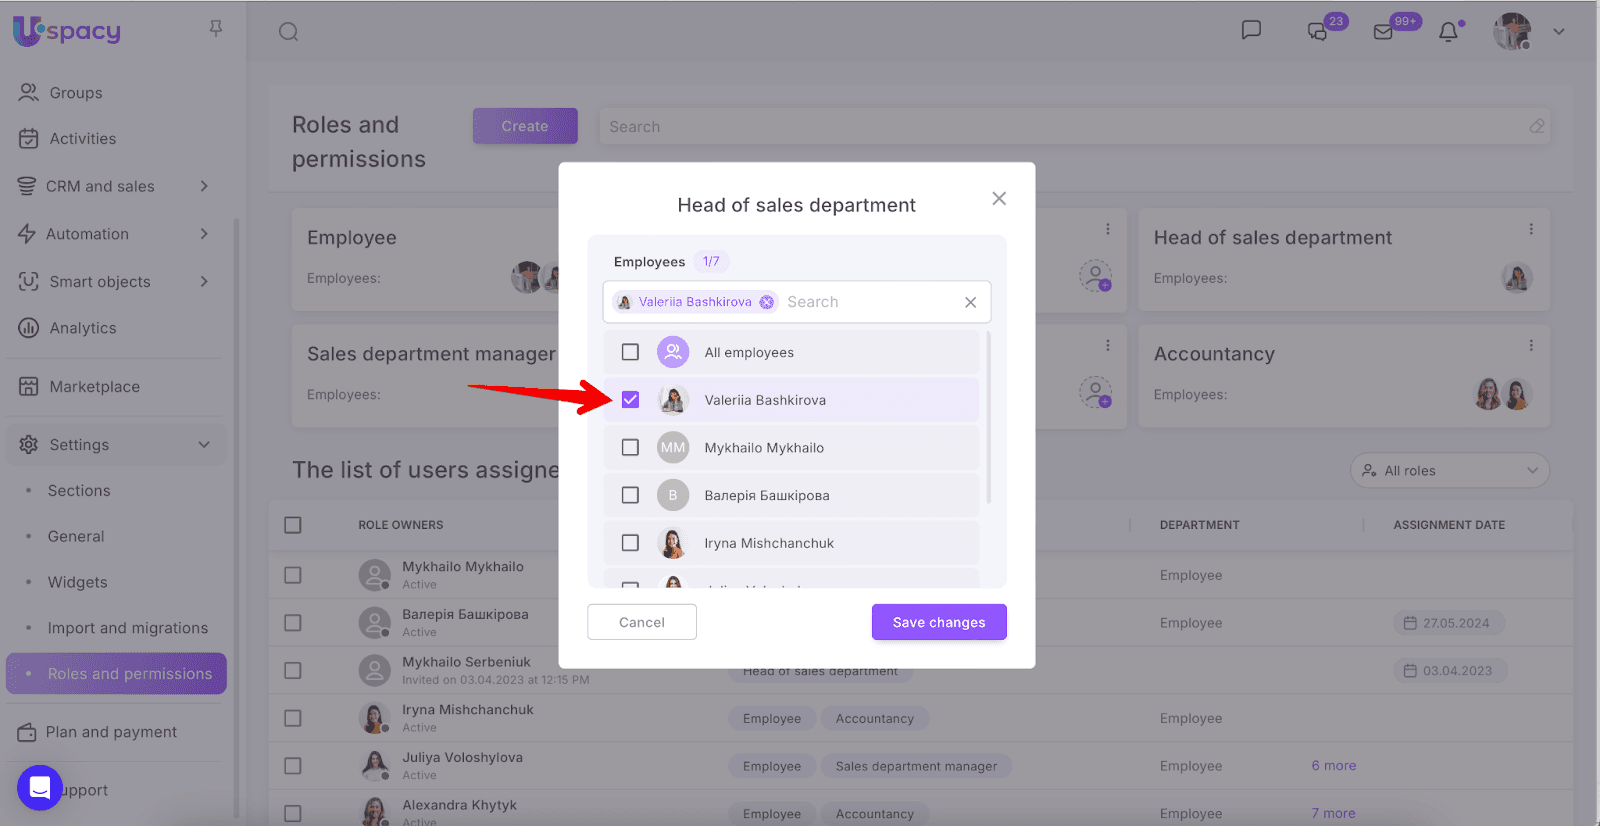This screenshot has height=826, width=1600.
Task: Click the Save changes button
Action: 939,622
